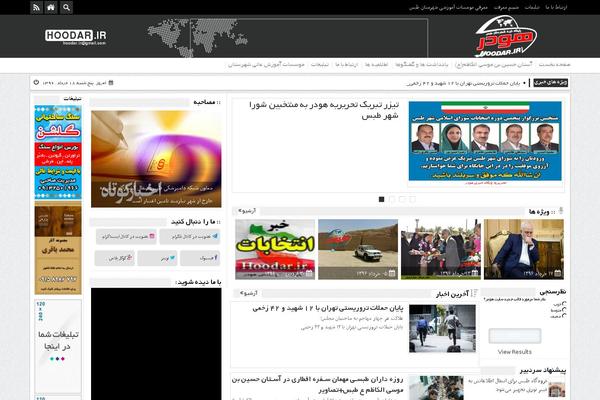Open the Twitter follow button
The image size is (600, 400).
tap(157, 258)
